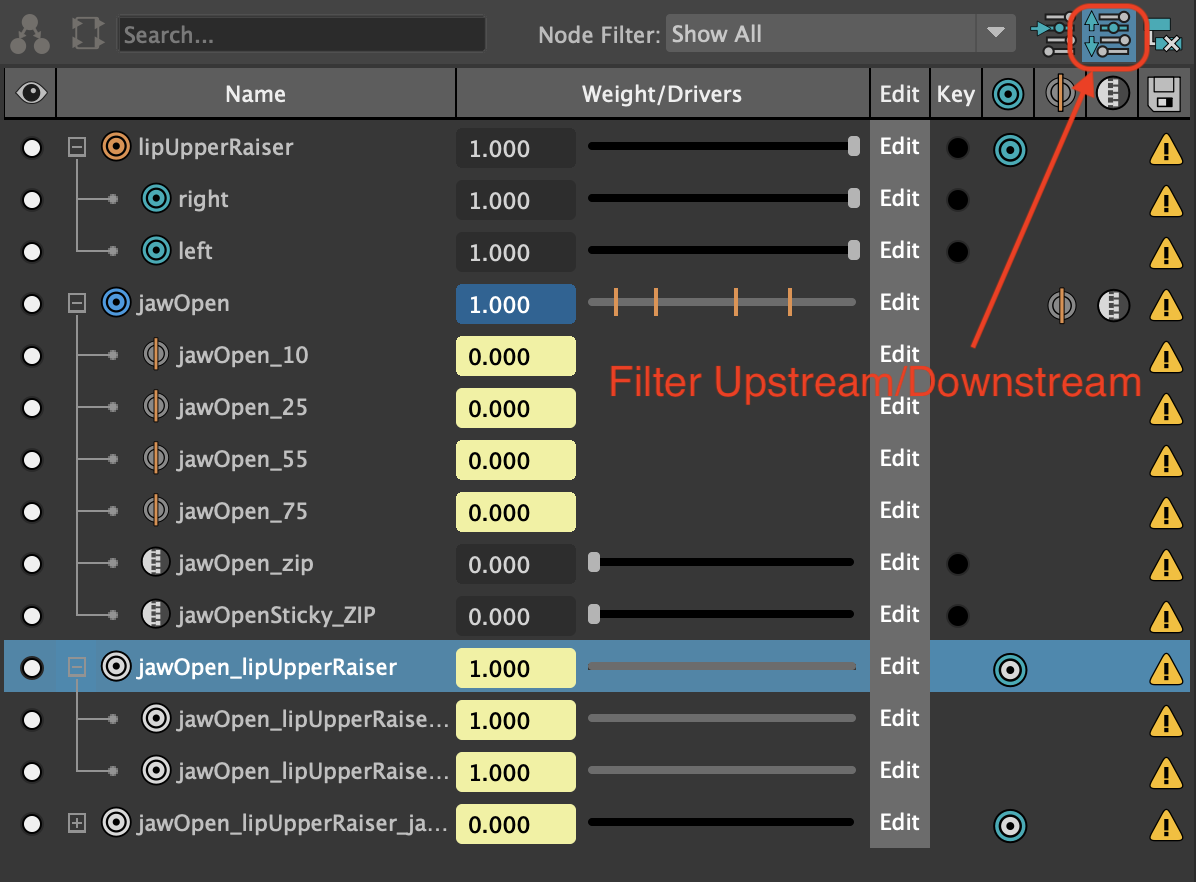Click jawOpen weight value field 1.000
1196x882 pixels.
point(516,304)
